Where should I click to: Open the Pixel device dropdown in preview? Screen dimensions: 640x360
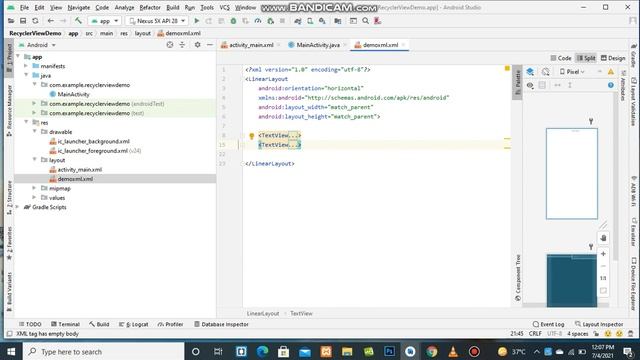(572, 72)
